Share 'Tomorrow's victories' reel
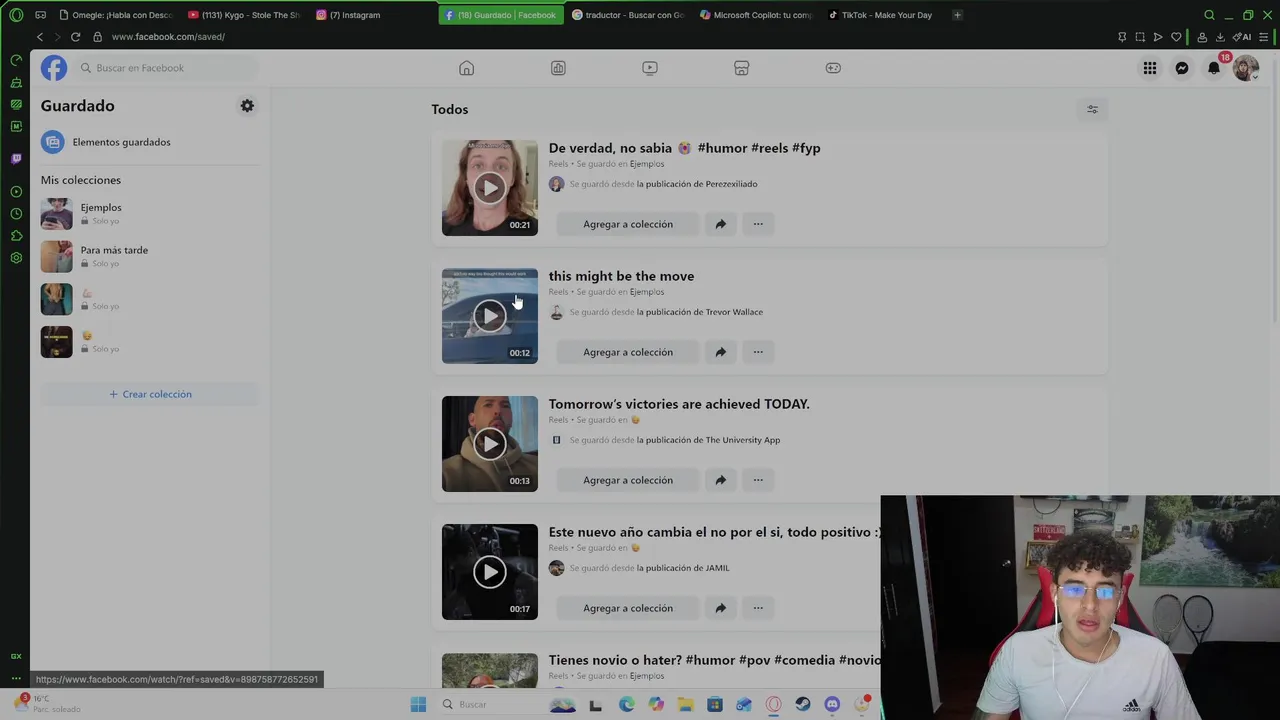 point(720,480)
